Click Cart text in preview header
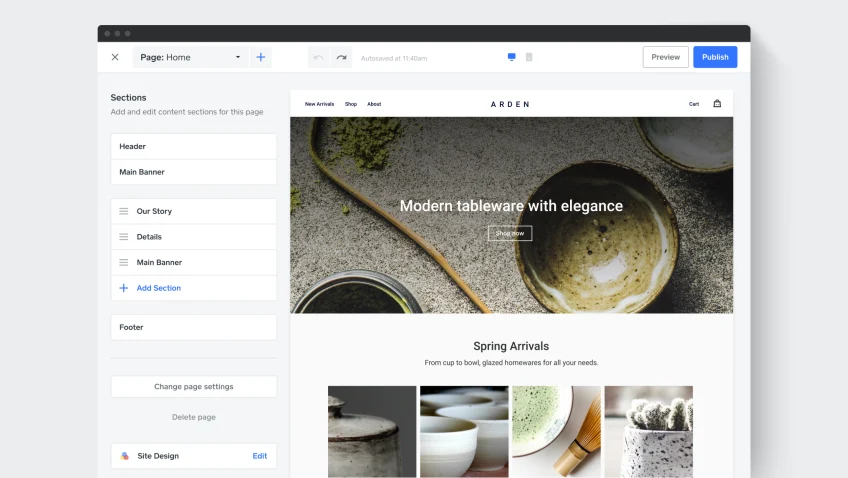The width and height of the screenshot is (848, 478). pos(694,104)
